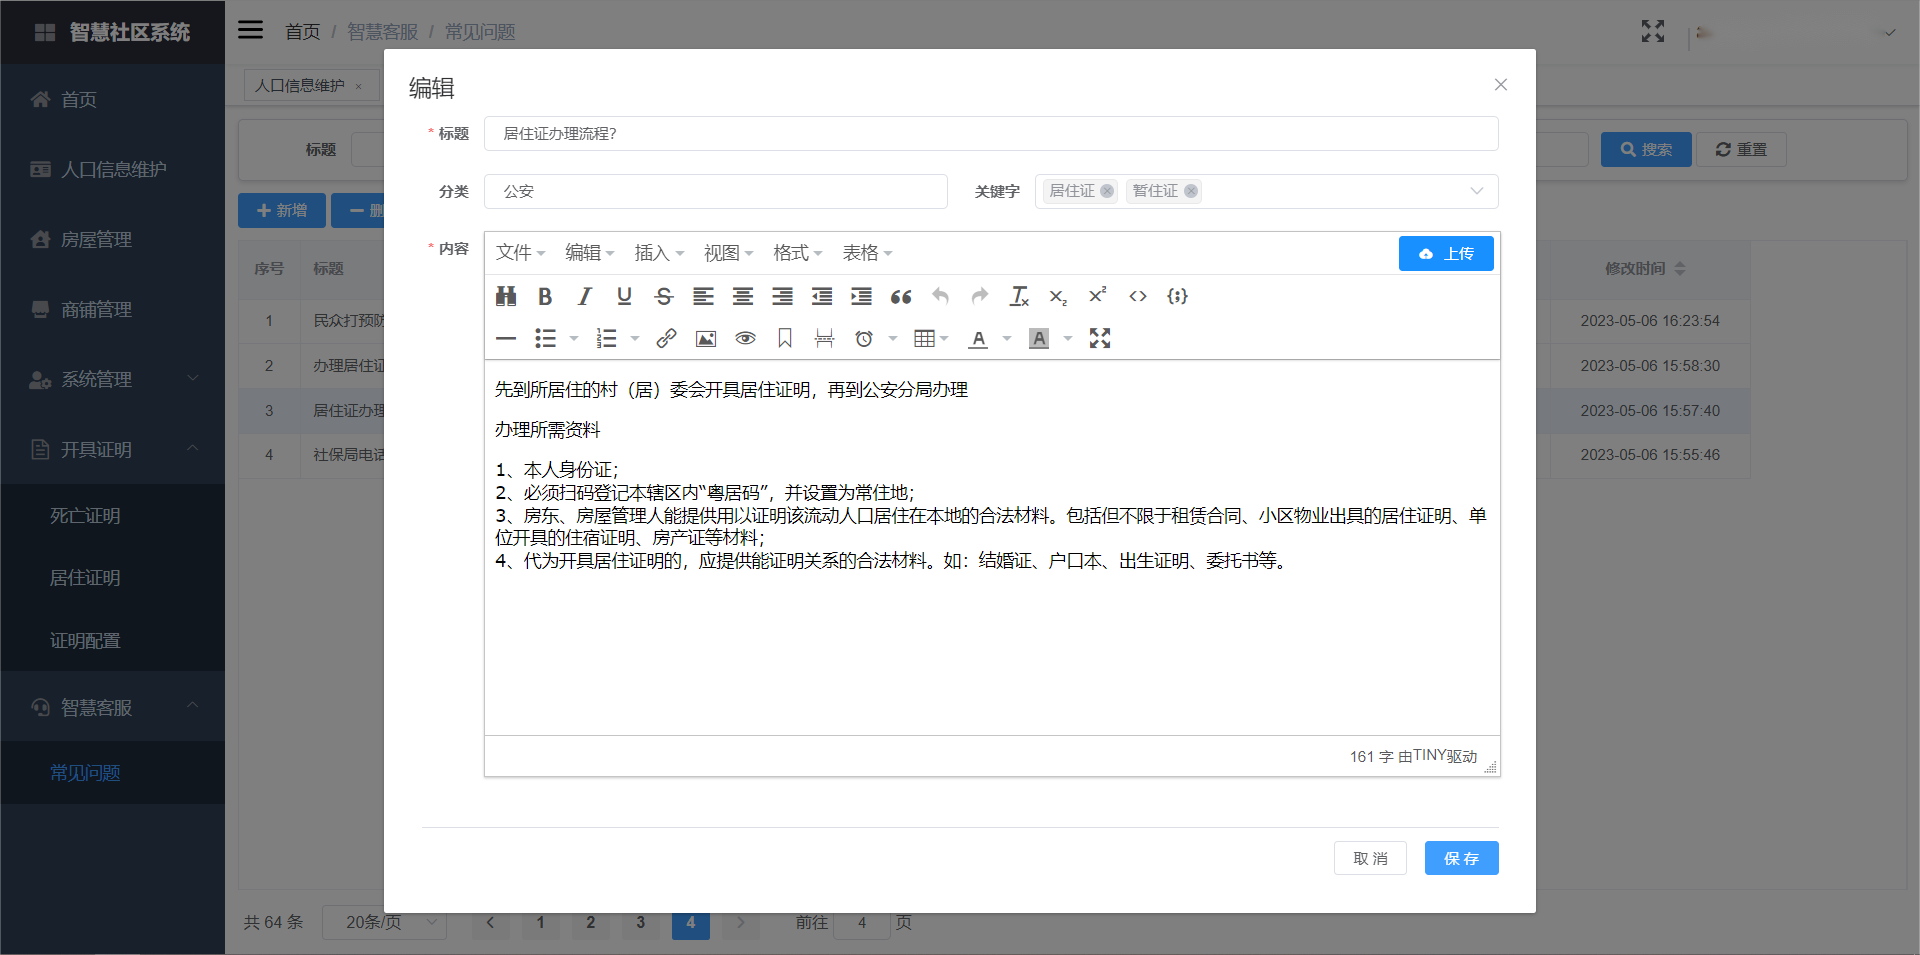Insert page break icon
Screen dimensions: 1920x955
(824, 339)
